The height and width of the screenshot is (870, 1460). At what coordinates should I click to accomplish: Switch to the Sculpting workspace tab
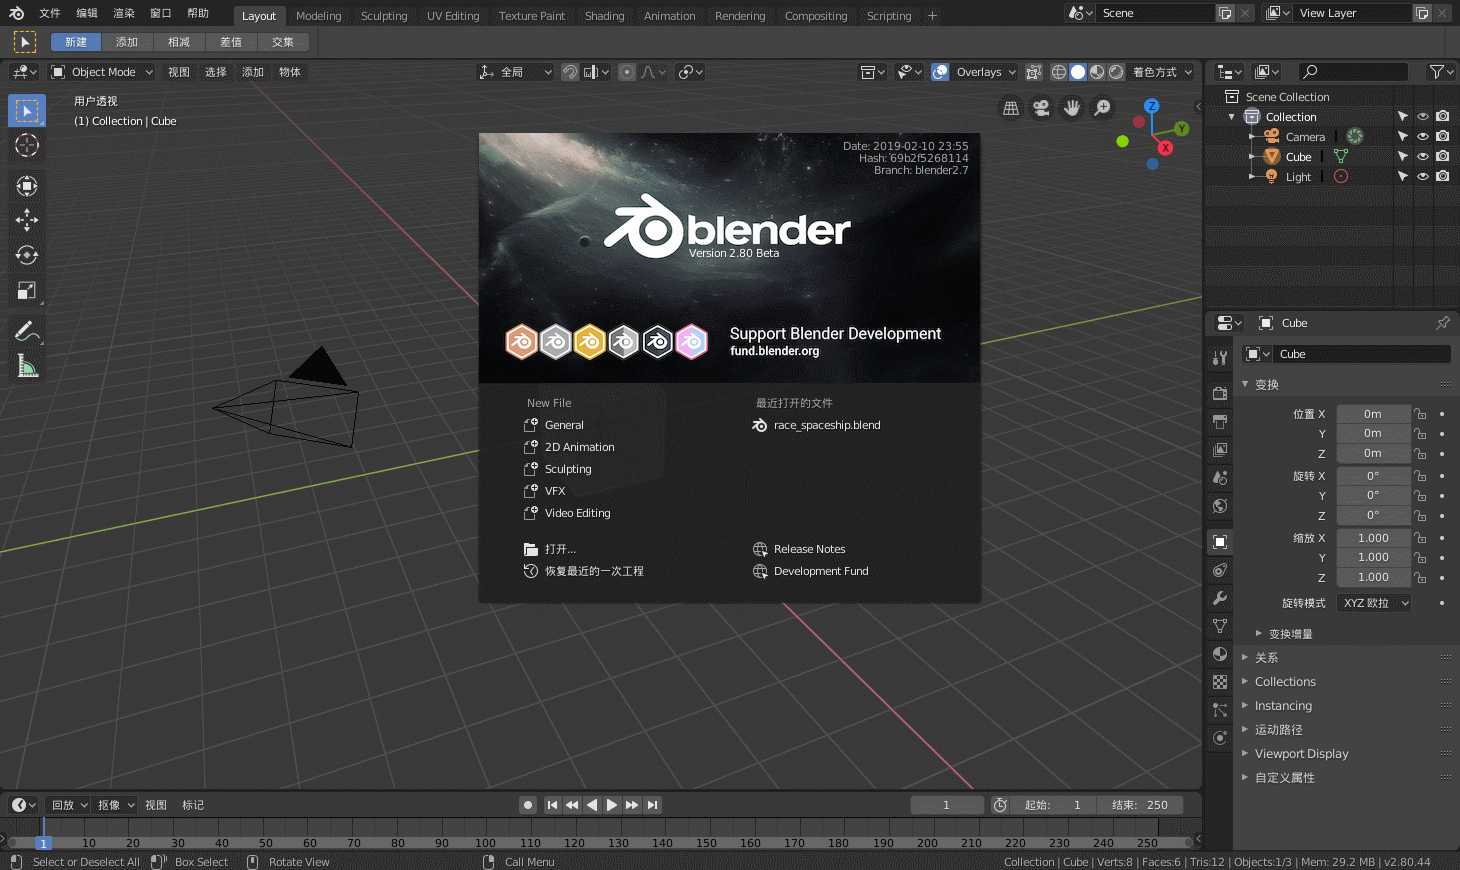[x=384, y=16]
